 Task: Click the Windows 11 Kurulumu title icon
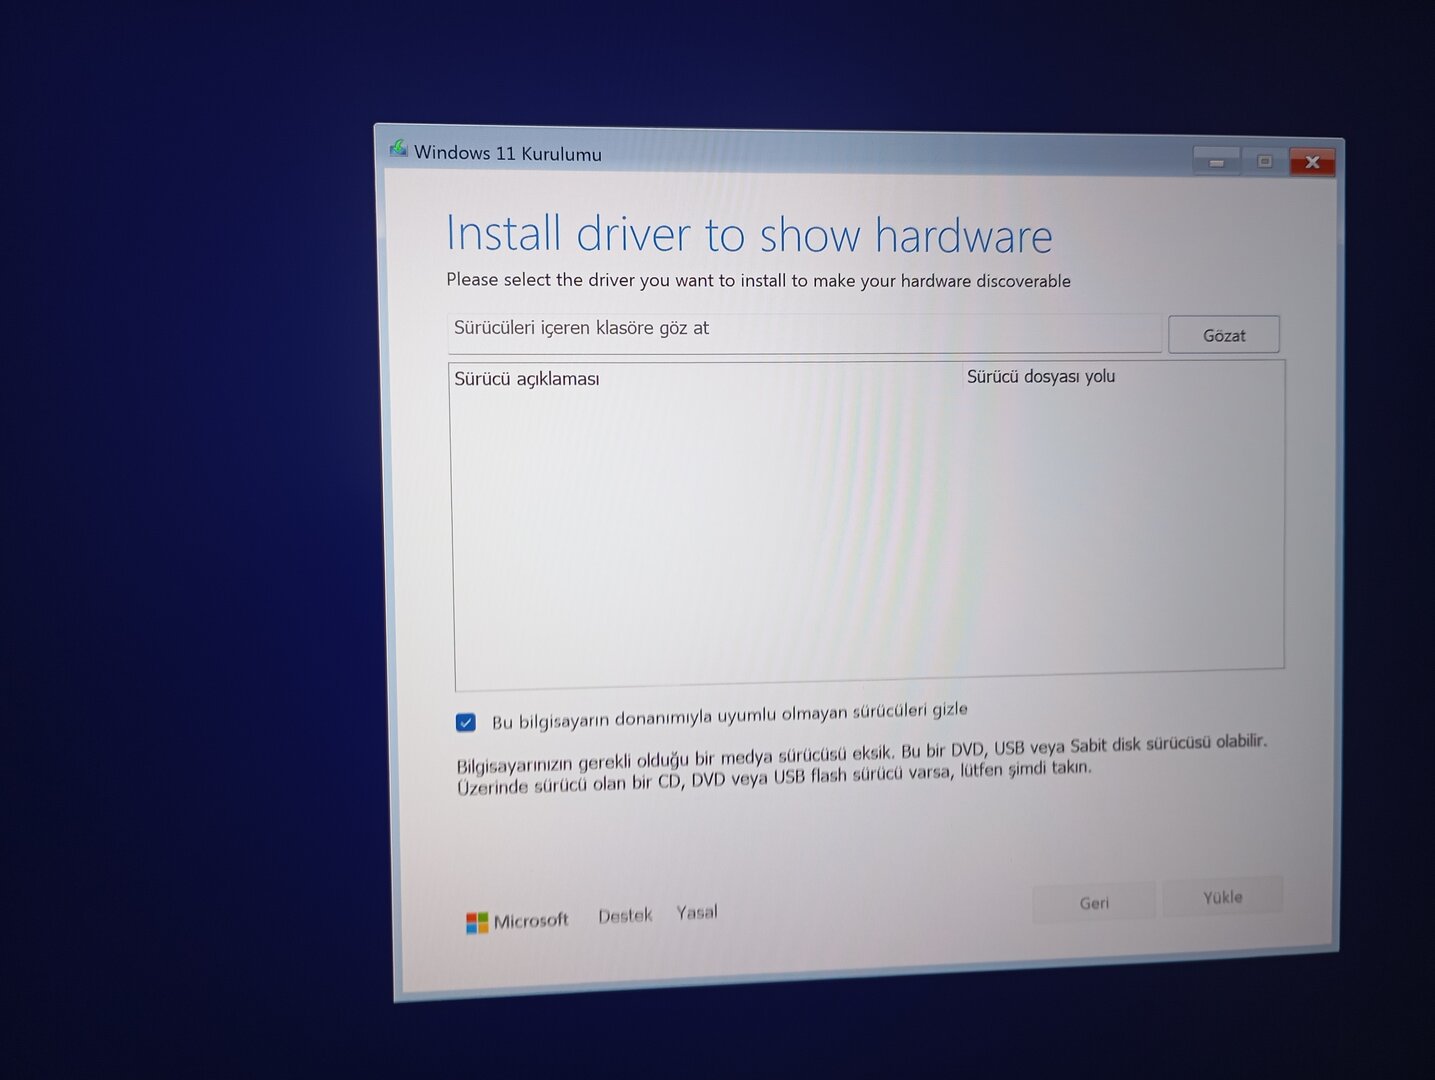tap(398, 150)
